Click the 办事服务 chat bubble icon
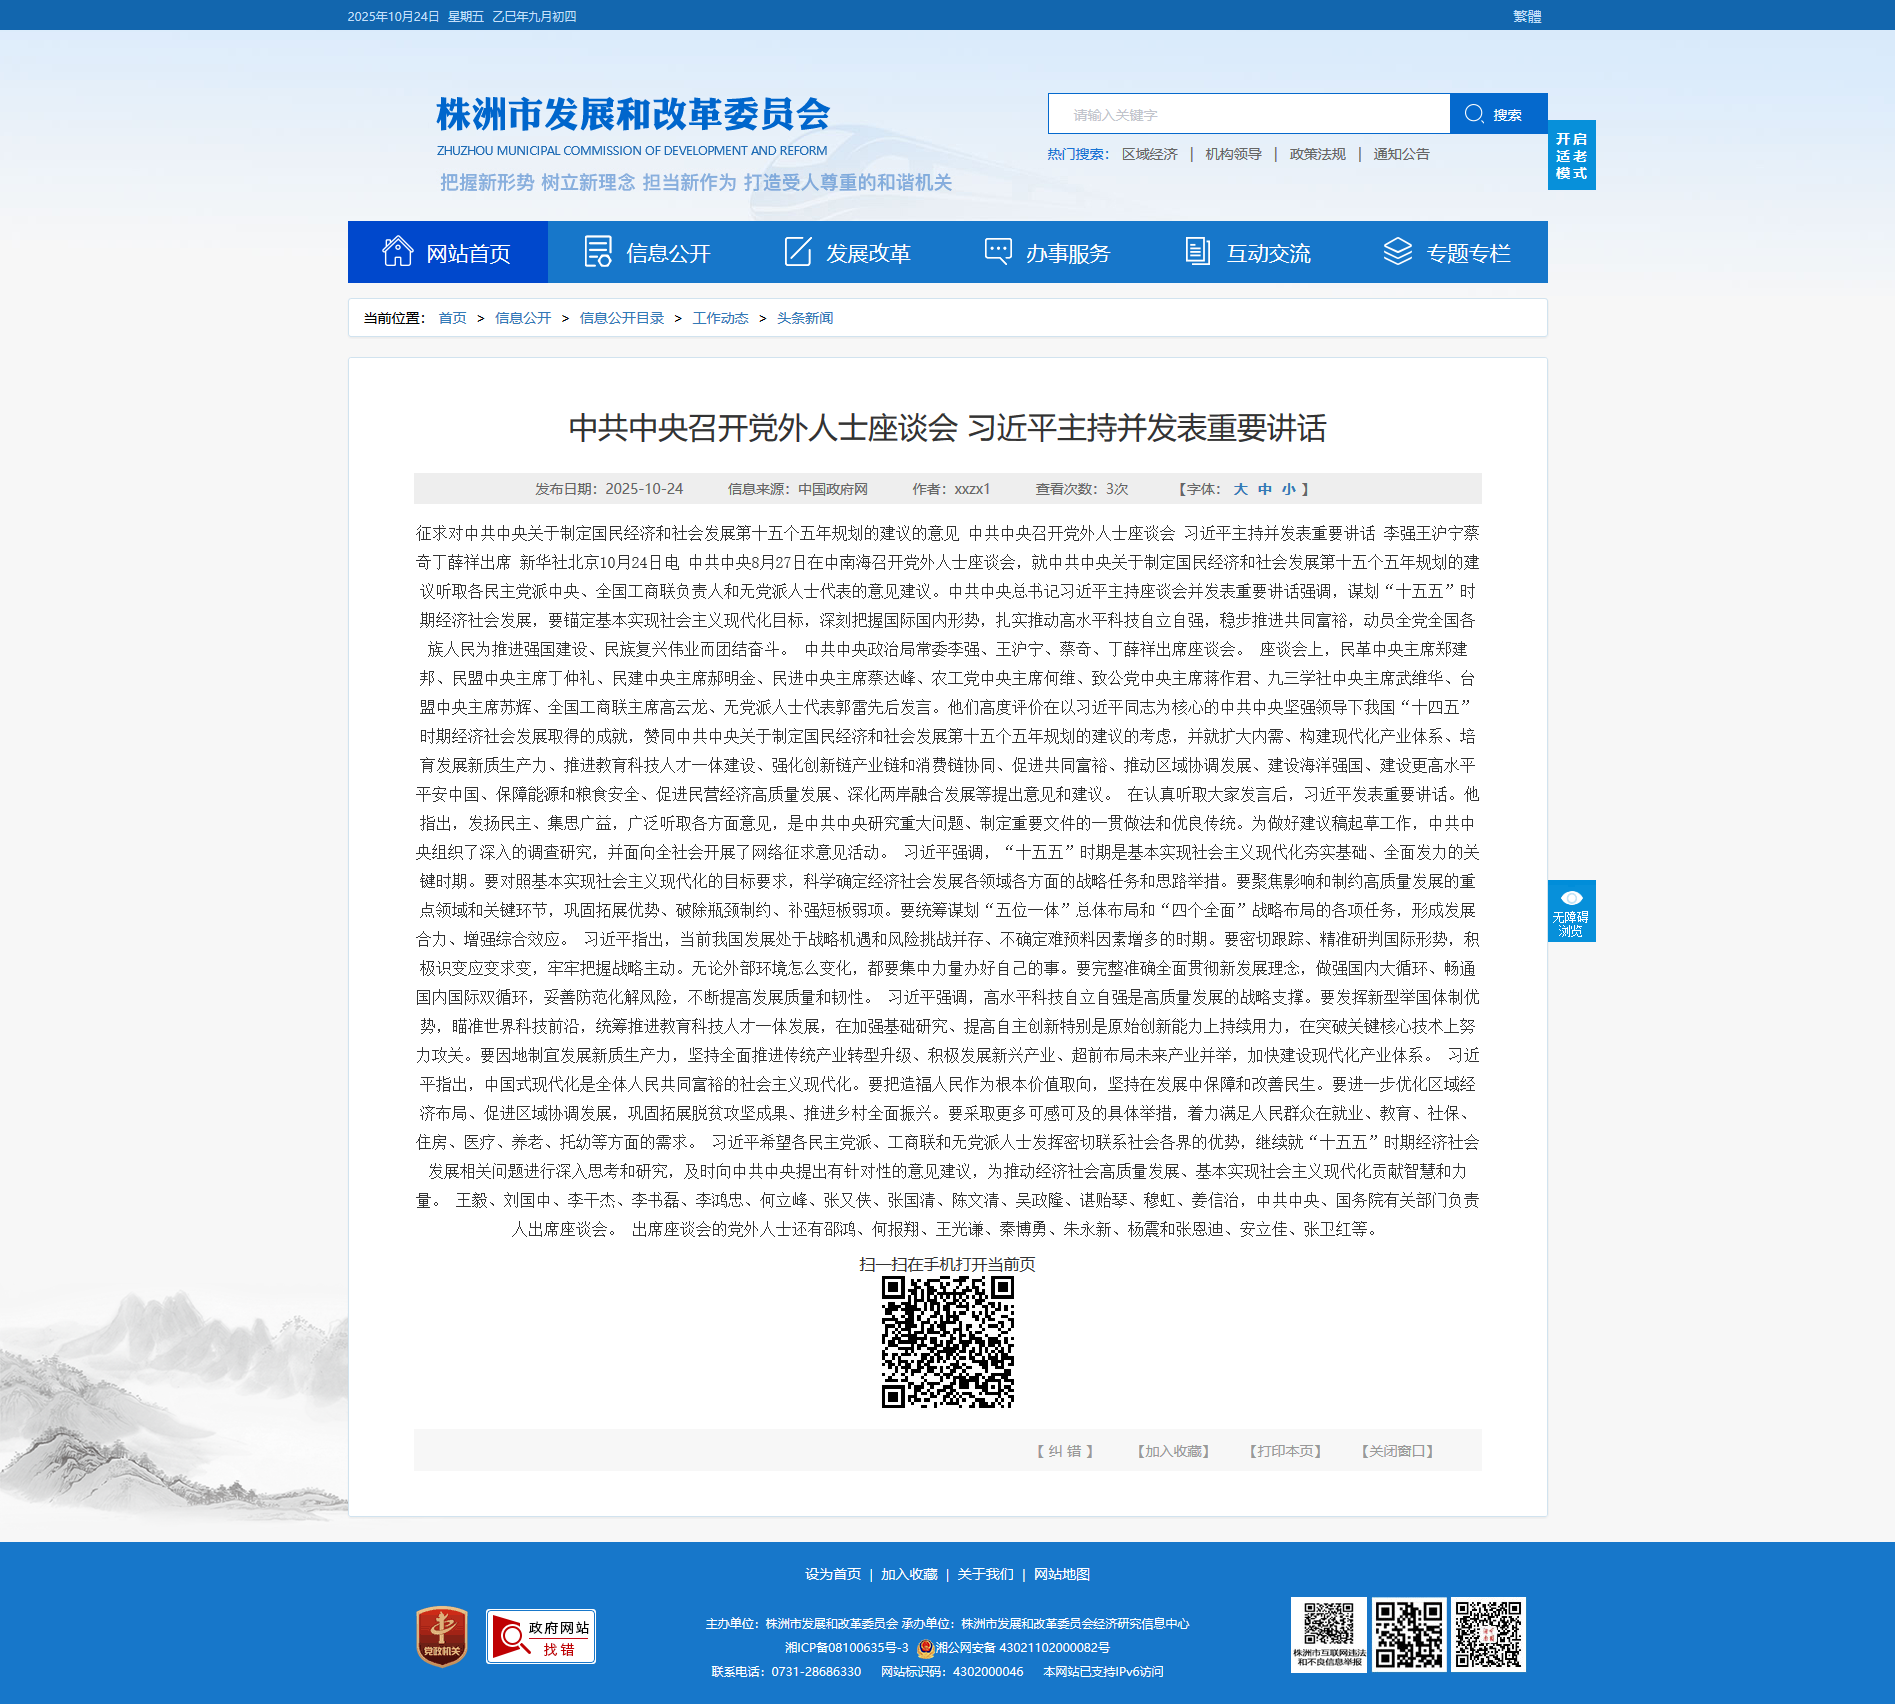The width and height of the screenshot is (1895, 1704). click(998, 252)
